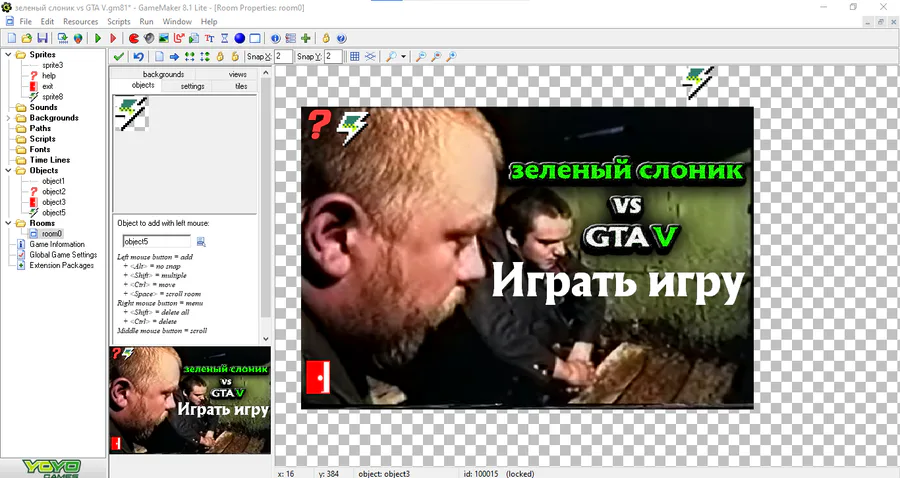The width and height of the screenshot is (900, 478).
Task: Open an existing game file
Action: [26, 38]
